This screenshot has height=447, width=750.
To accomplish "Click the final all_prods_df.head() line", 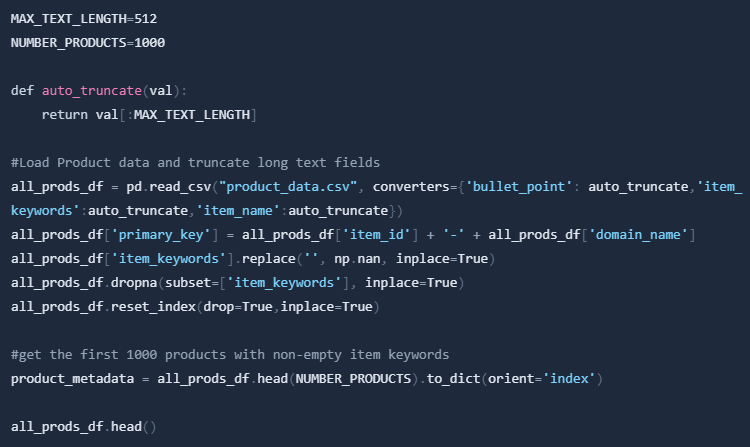I will (83, 426).
